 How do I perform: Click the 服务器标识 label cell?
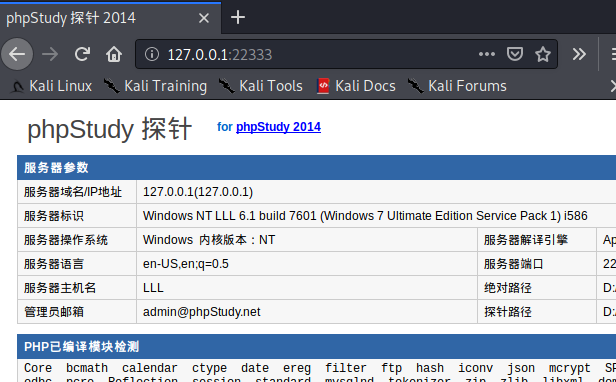coord(77,216)
